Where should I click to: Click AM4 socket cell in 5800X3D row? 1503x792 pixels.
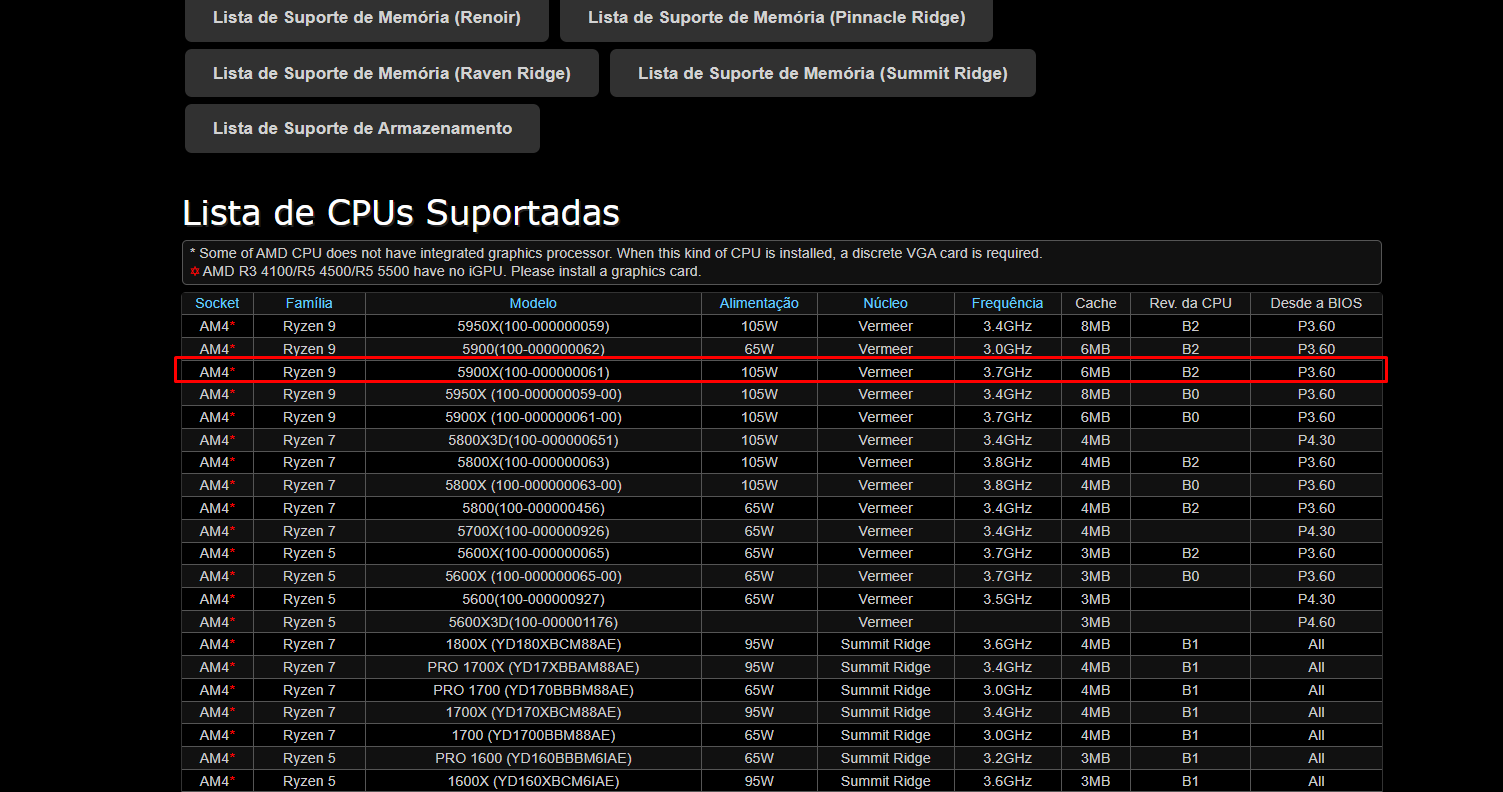217,440
